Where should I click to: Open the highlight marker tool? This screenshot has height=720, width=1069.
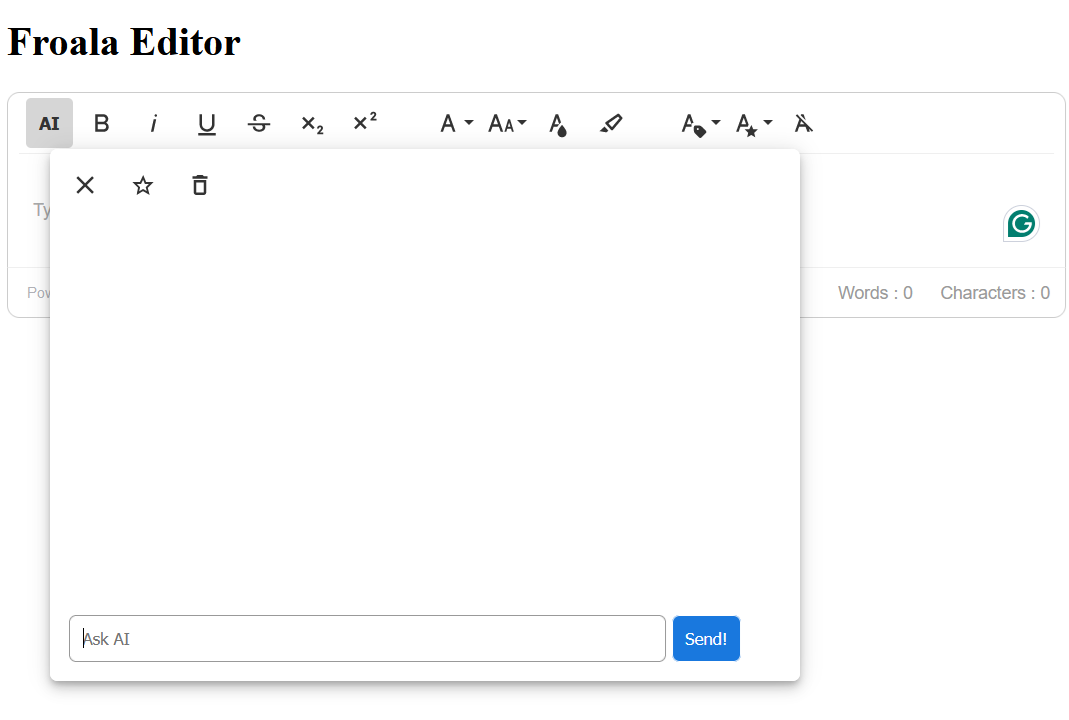[610, 122]
